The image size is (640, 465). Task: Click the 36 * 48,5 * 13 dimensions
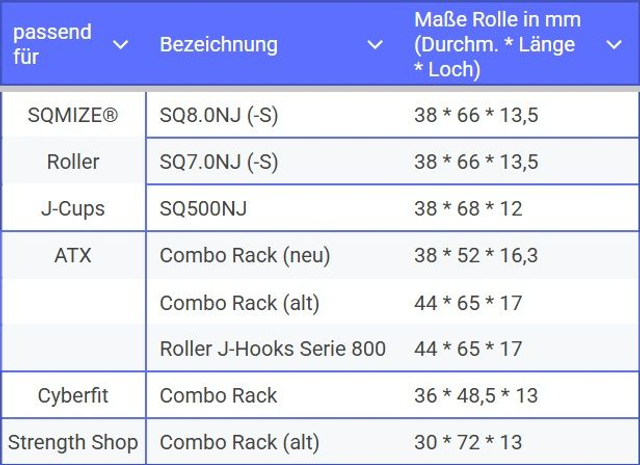(476, 396)
